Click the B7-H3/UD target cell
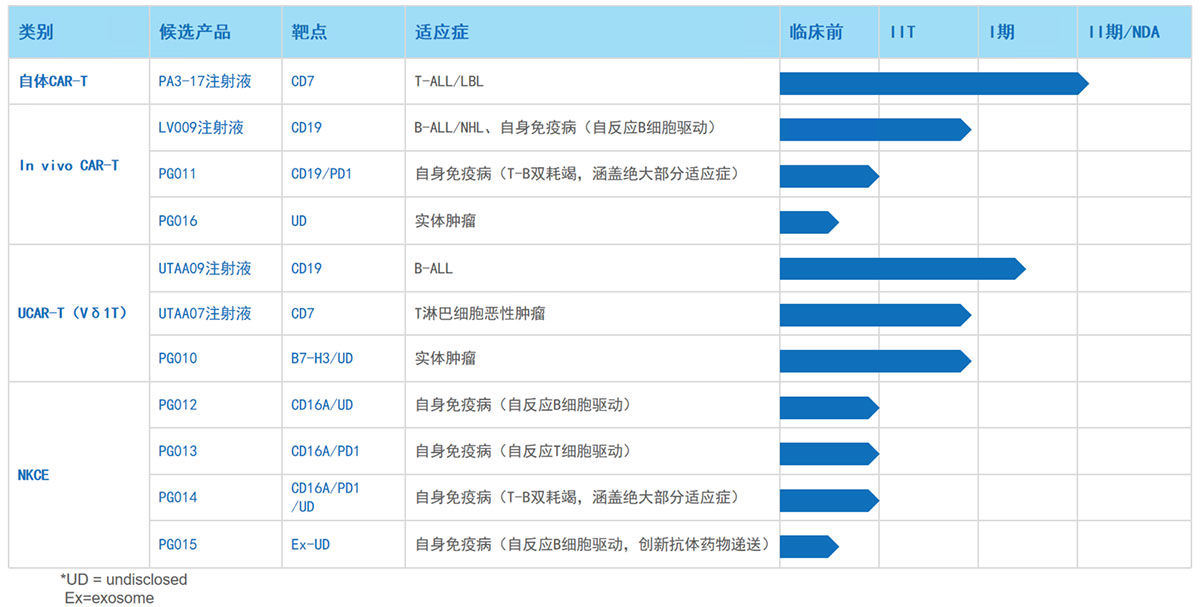Viewport: 1200px width, 607px height. 321,359
